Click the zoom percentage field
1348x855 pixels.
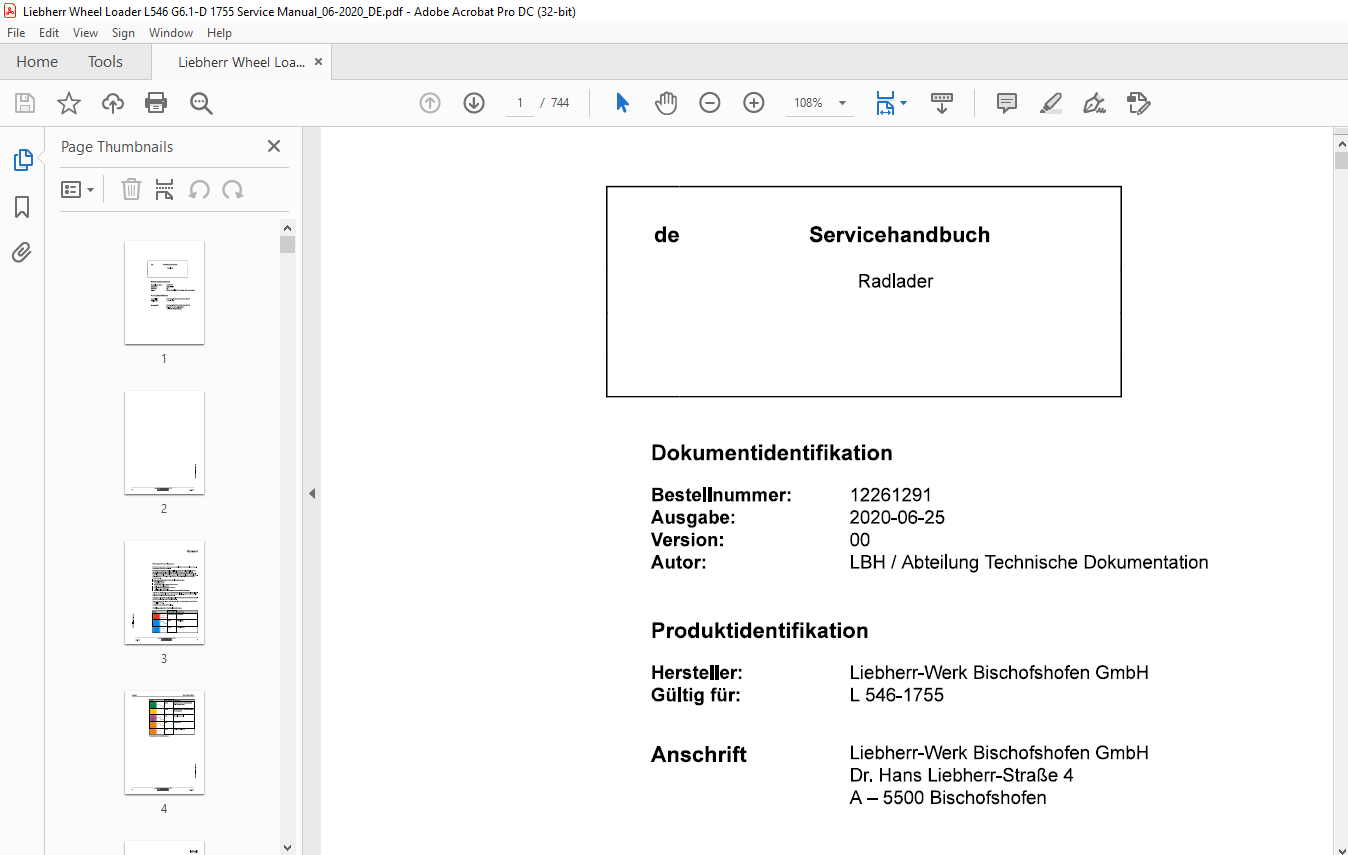pyautogui.click(x=808, y=103)
